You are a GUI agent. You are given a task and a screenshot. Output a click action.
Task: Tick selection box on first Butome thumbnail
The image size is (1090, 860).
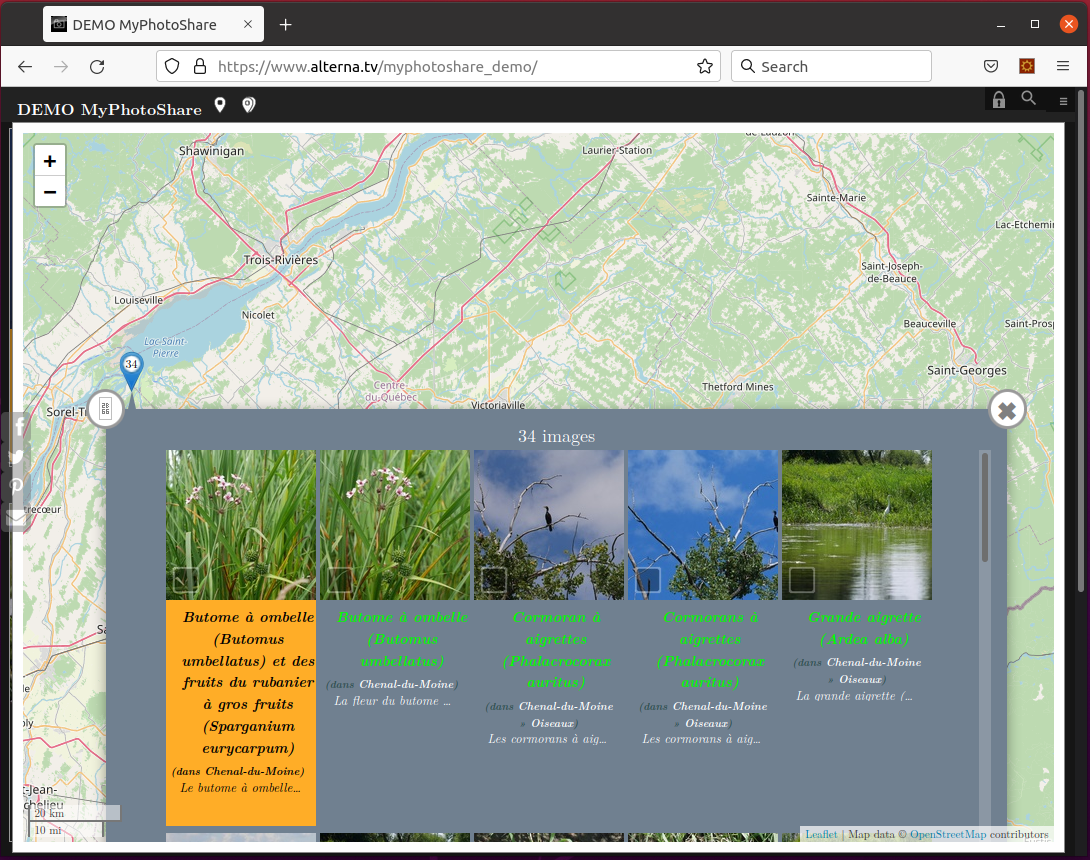click(x=186, y=580)
